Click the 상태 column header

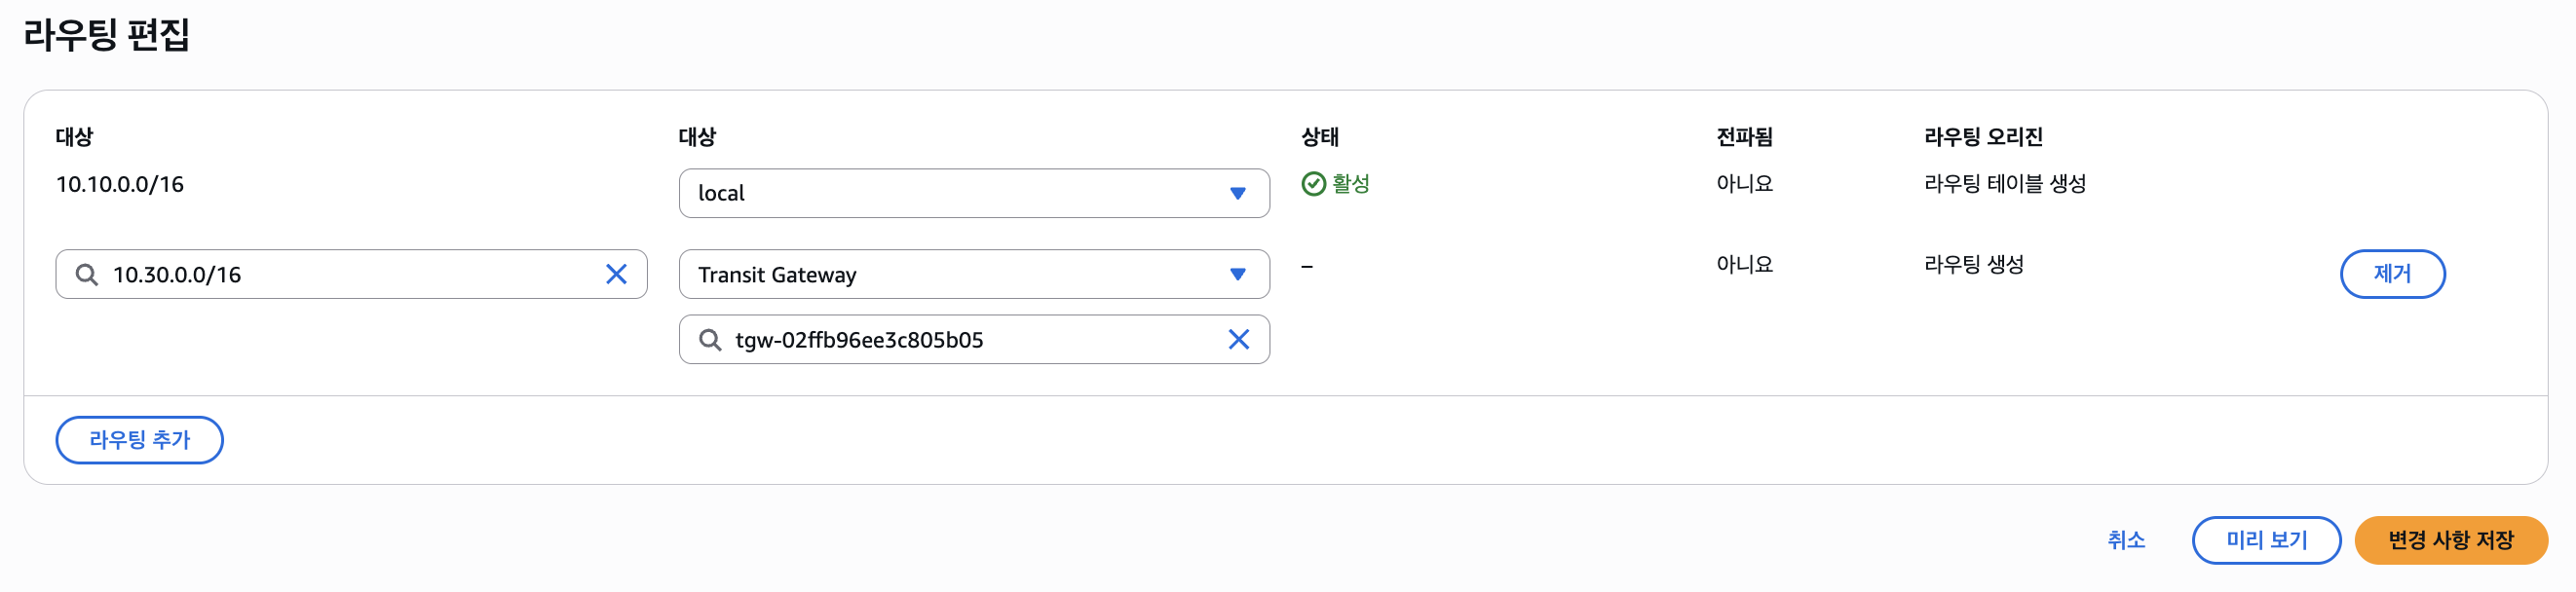tap(1319, 137)
